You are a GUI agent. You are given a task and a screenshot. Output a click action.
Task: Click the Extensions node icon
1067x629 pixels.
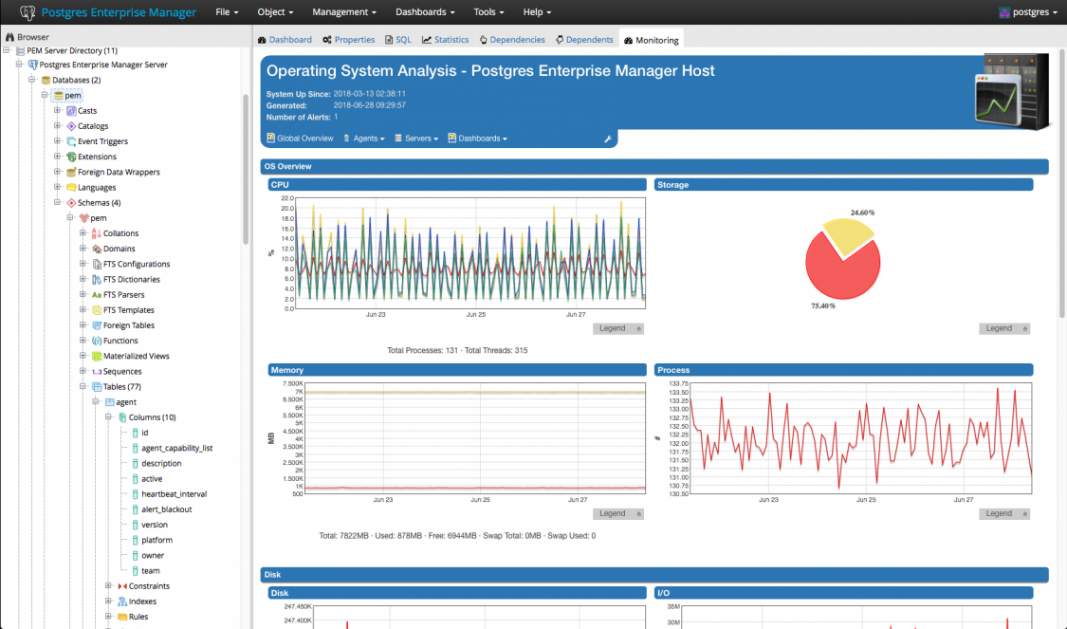(71, 157)
